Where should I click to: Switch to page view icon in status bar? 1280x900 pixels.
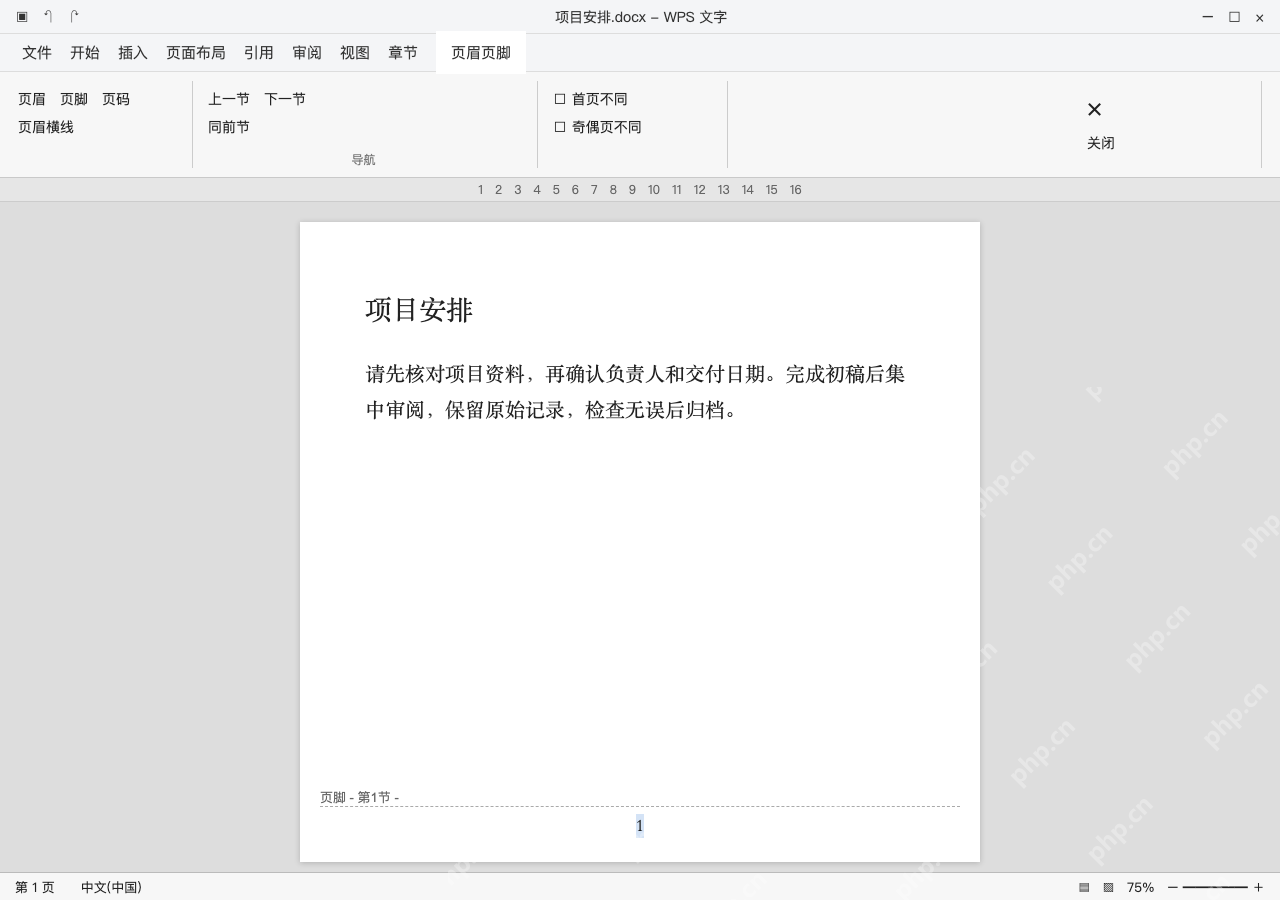(1084, 887)
